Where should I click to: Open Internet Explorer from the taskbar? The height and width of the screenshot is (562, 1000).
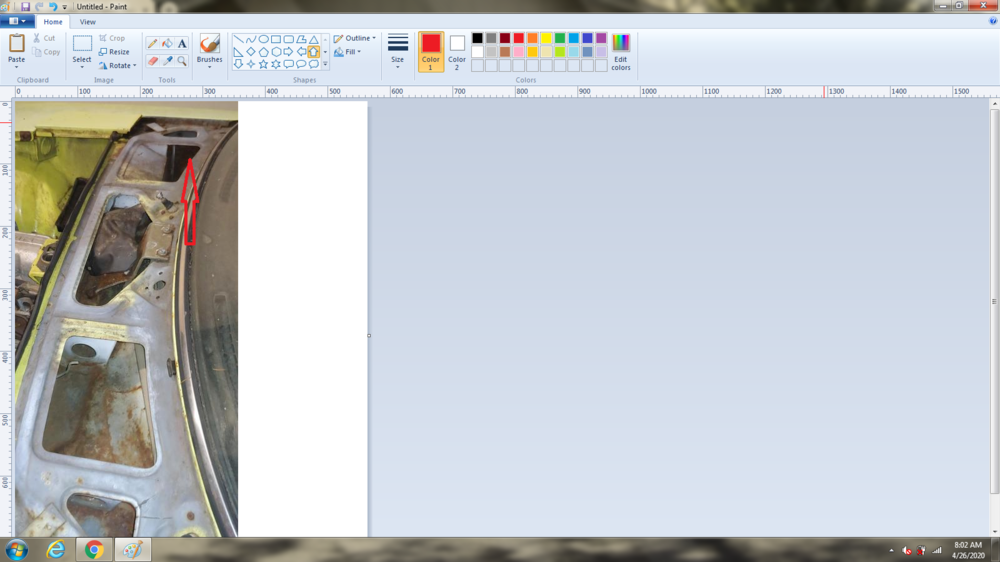pyautogui.click(x=55, y=549)
